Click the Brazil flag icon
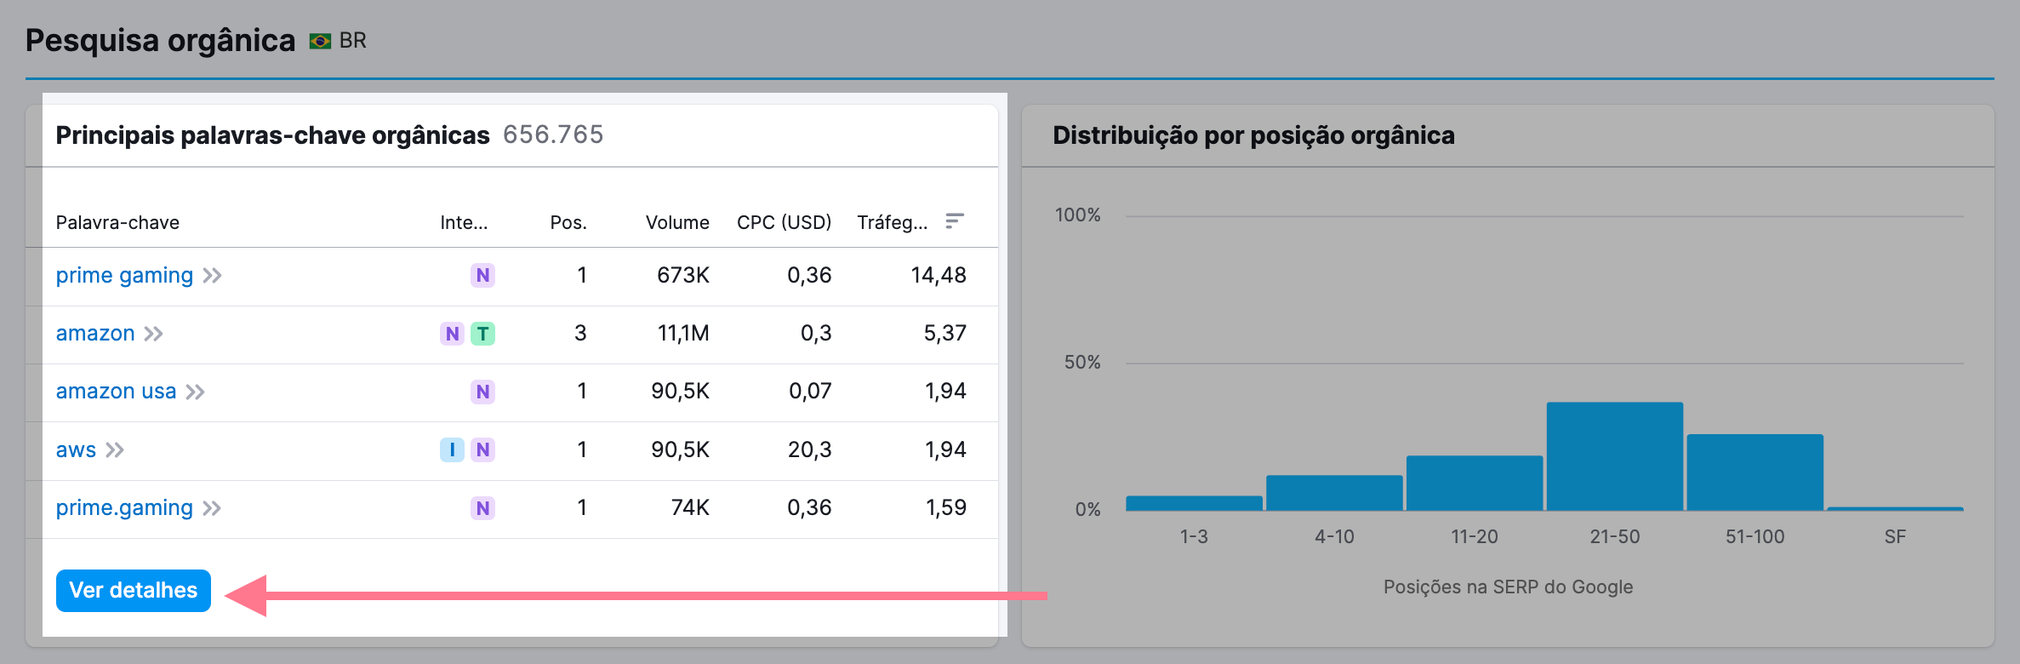This screenshot has height=664, width=2020. [x=320, y=41]
